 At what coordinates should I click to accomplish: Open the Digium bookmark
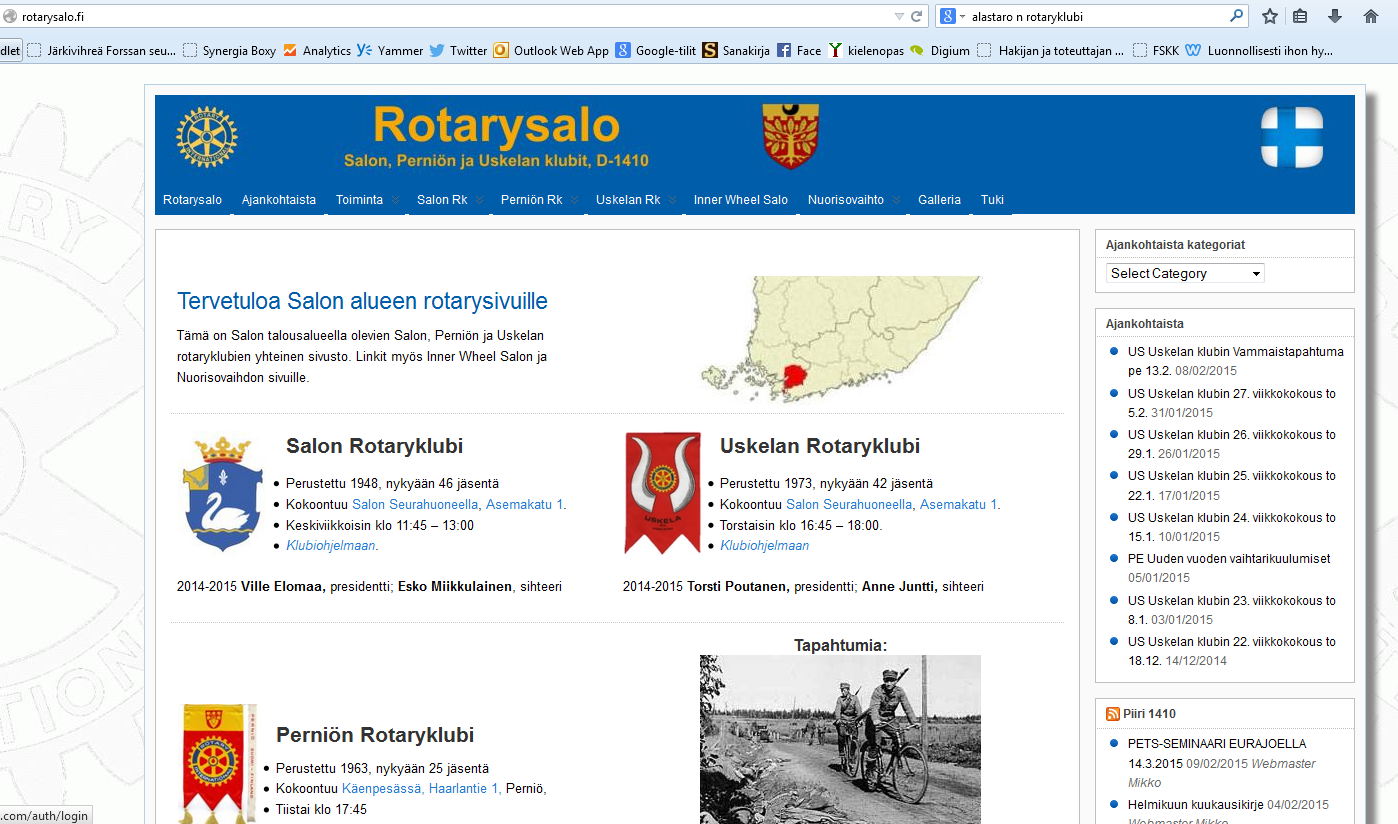point(940,50)
